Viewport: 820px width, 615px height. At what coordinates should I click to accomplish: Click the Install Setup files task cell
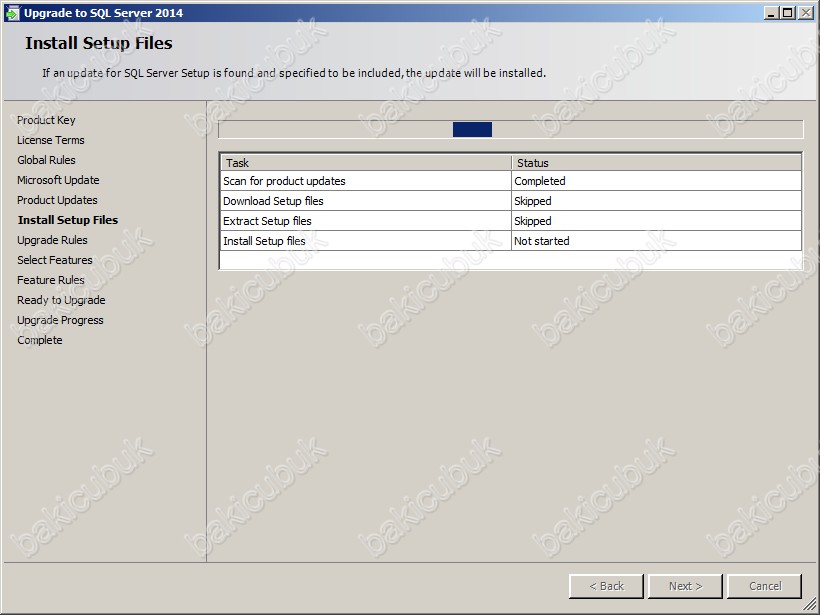366,241
